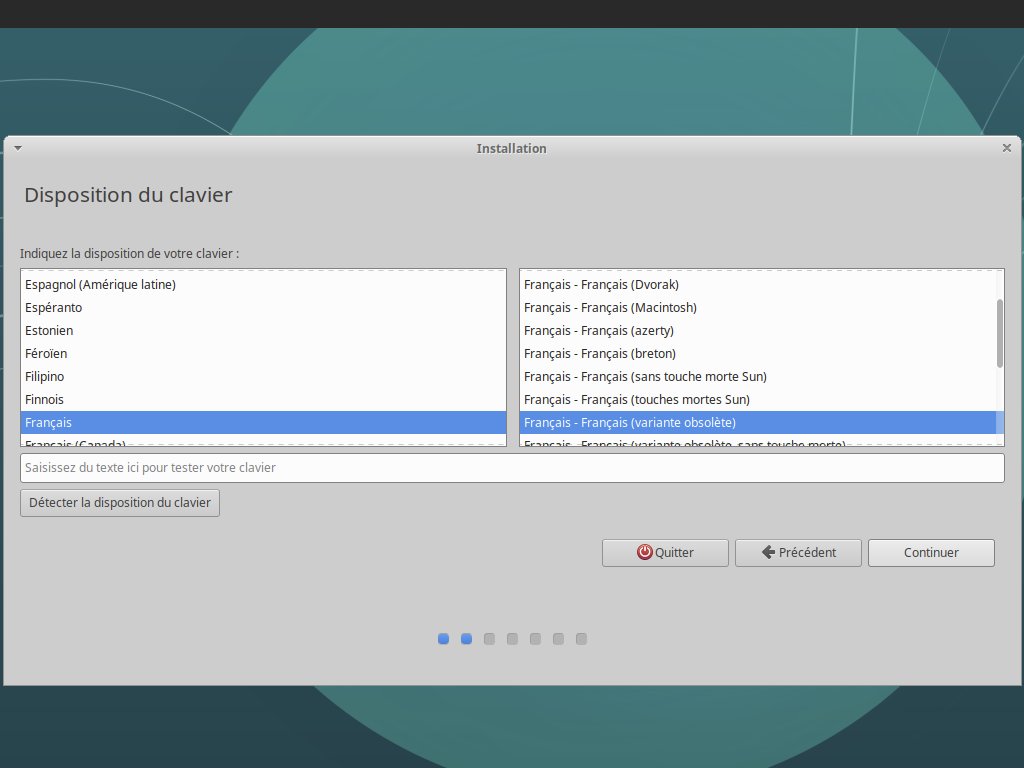Click the keyboard test text field
The height and width of the screenshot is (768, 1024).
point(512,468)
